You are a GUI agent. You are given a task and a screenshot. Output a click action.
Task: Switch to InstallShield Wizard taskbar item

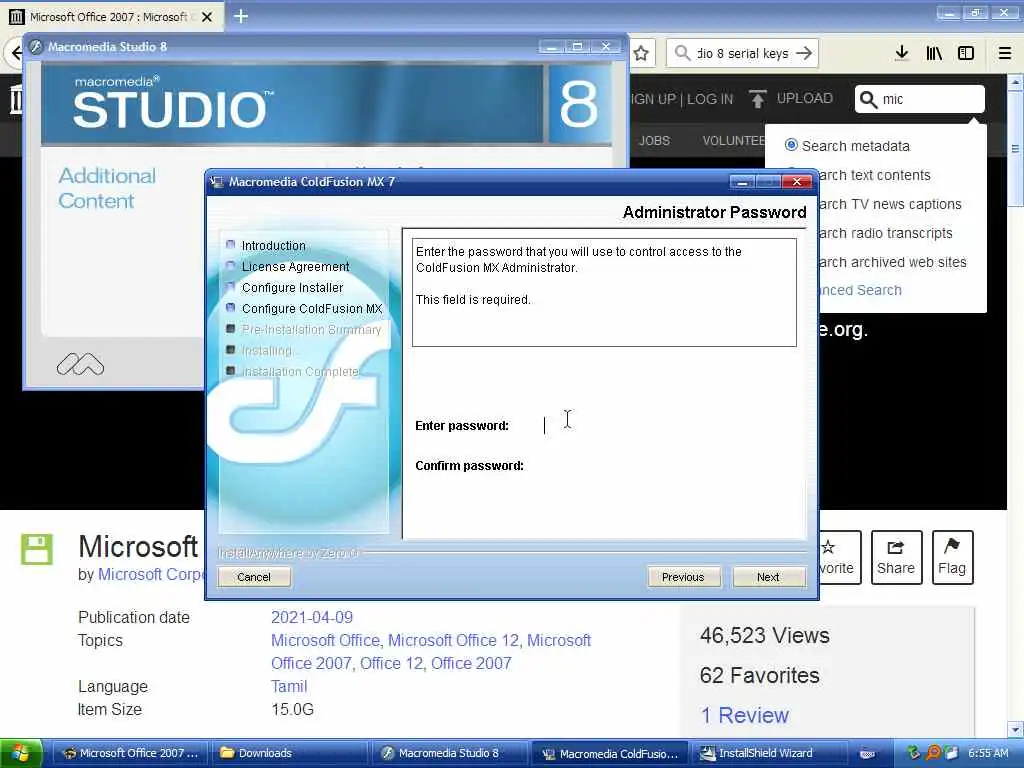pos(769,753)
